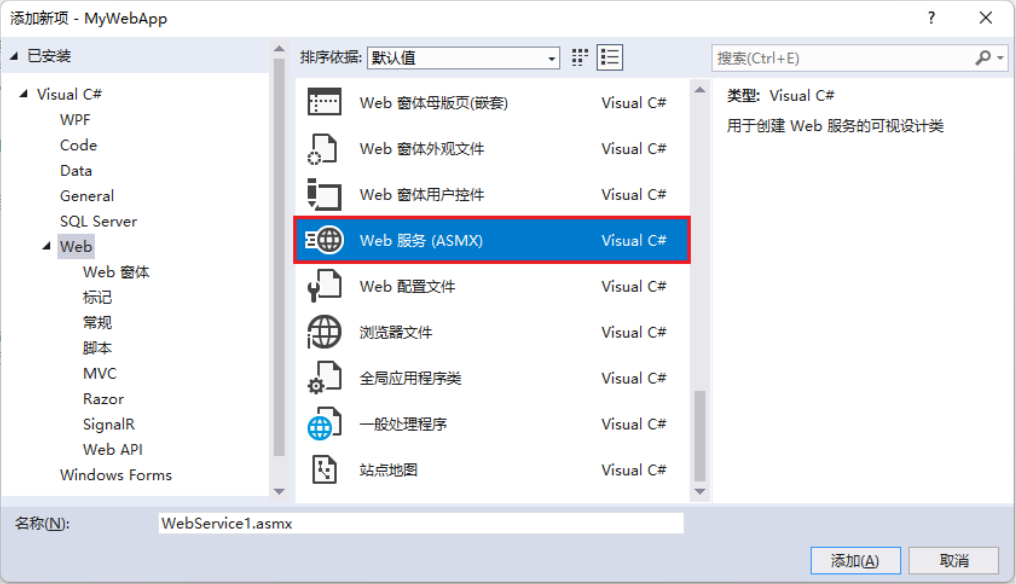1016x584 pixels.
Task: Focus the 名称 input field
Action: click(x=421, y=524)
